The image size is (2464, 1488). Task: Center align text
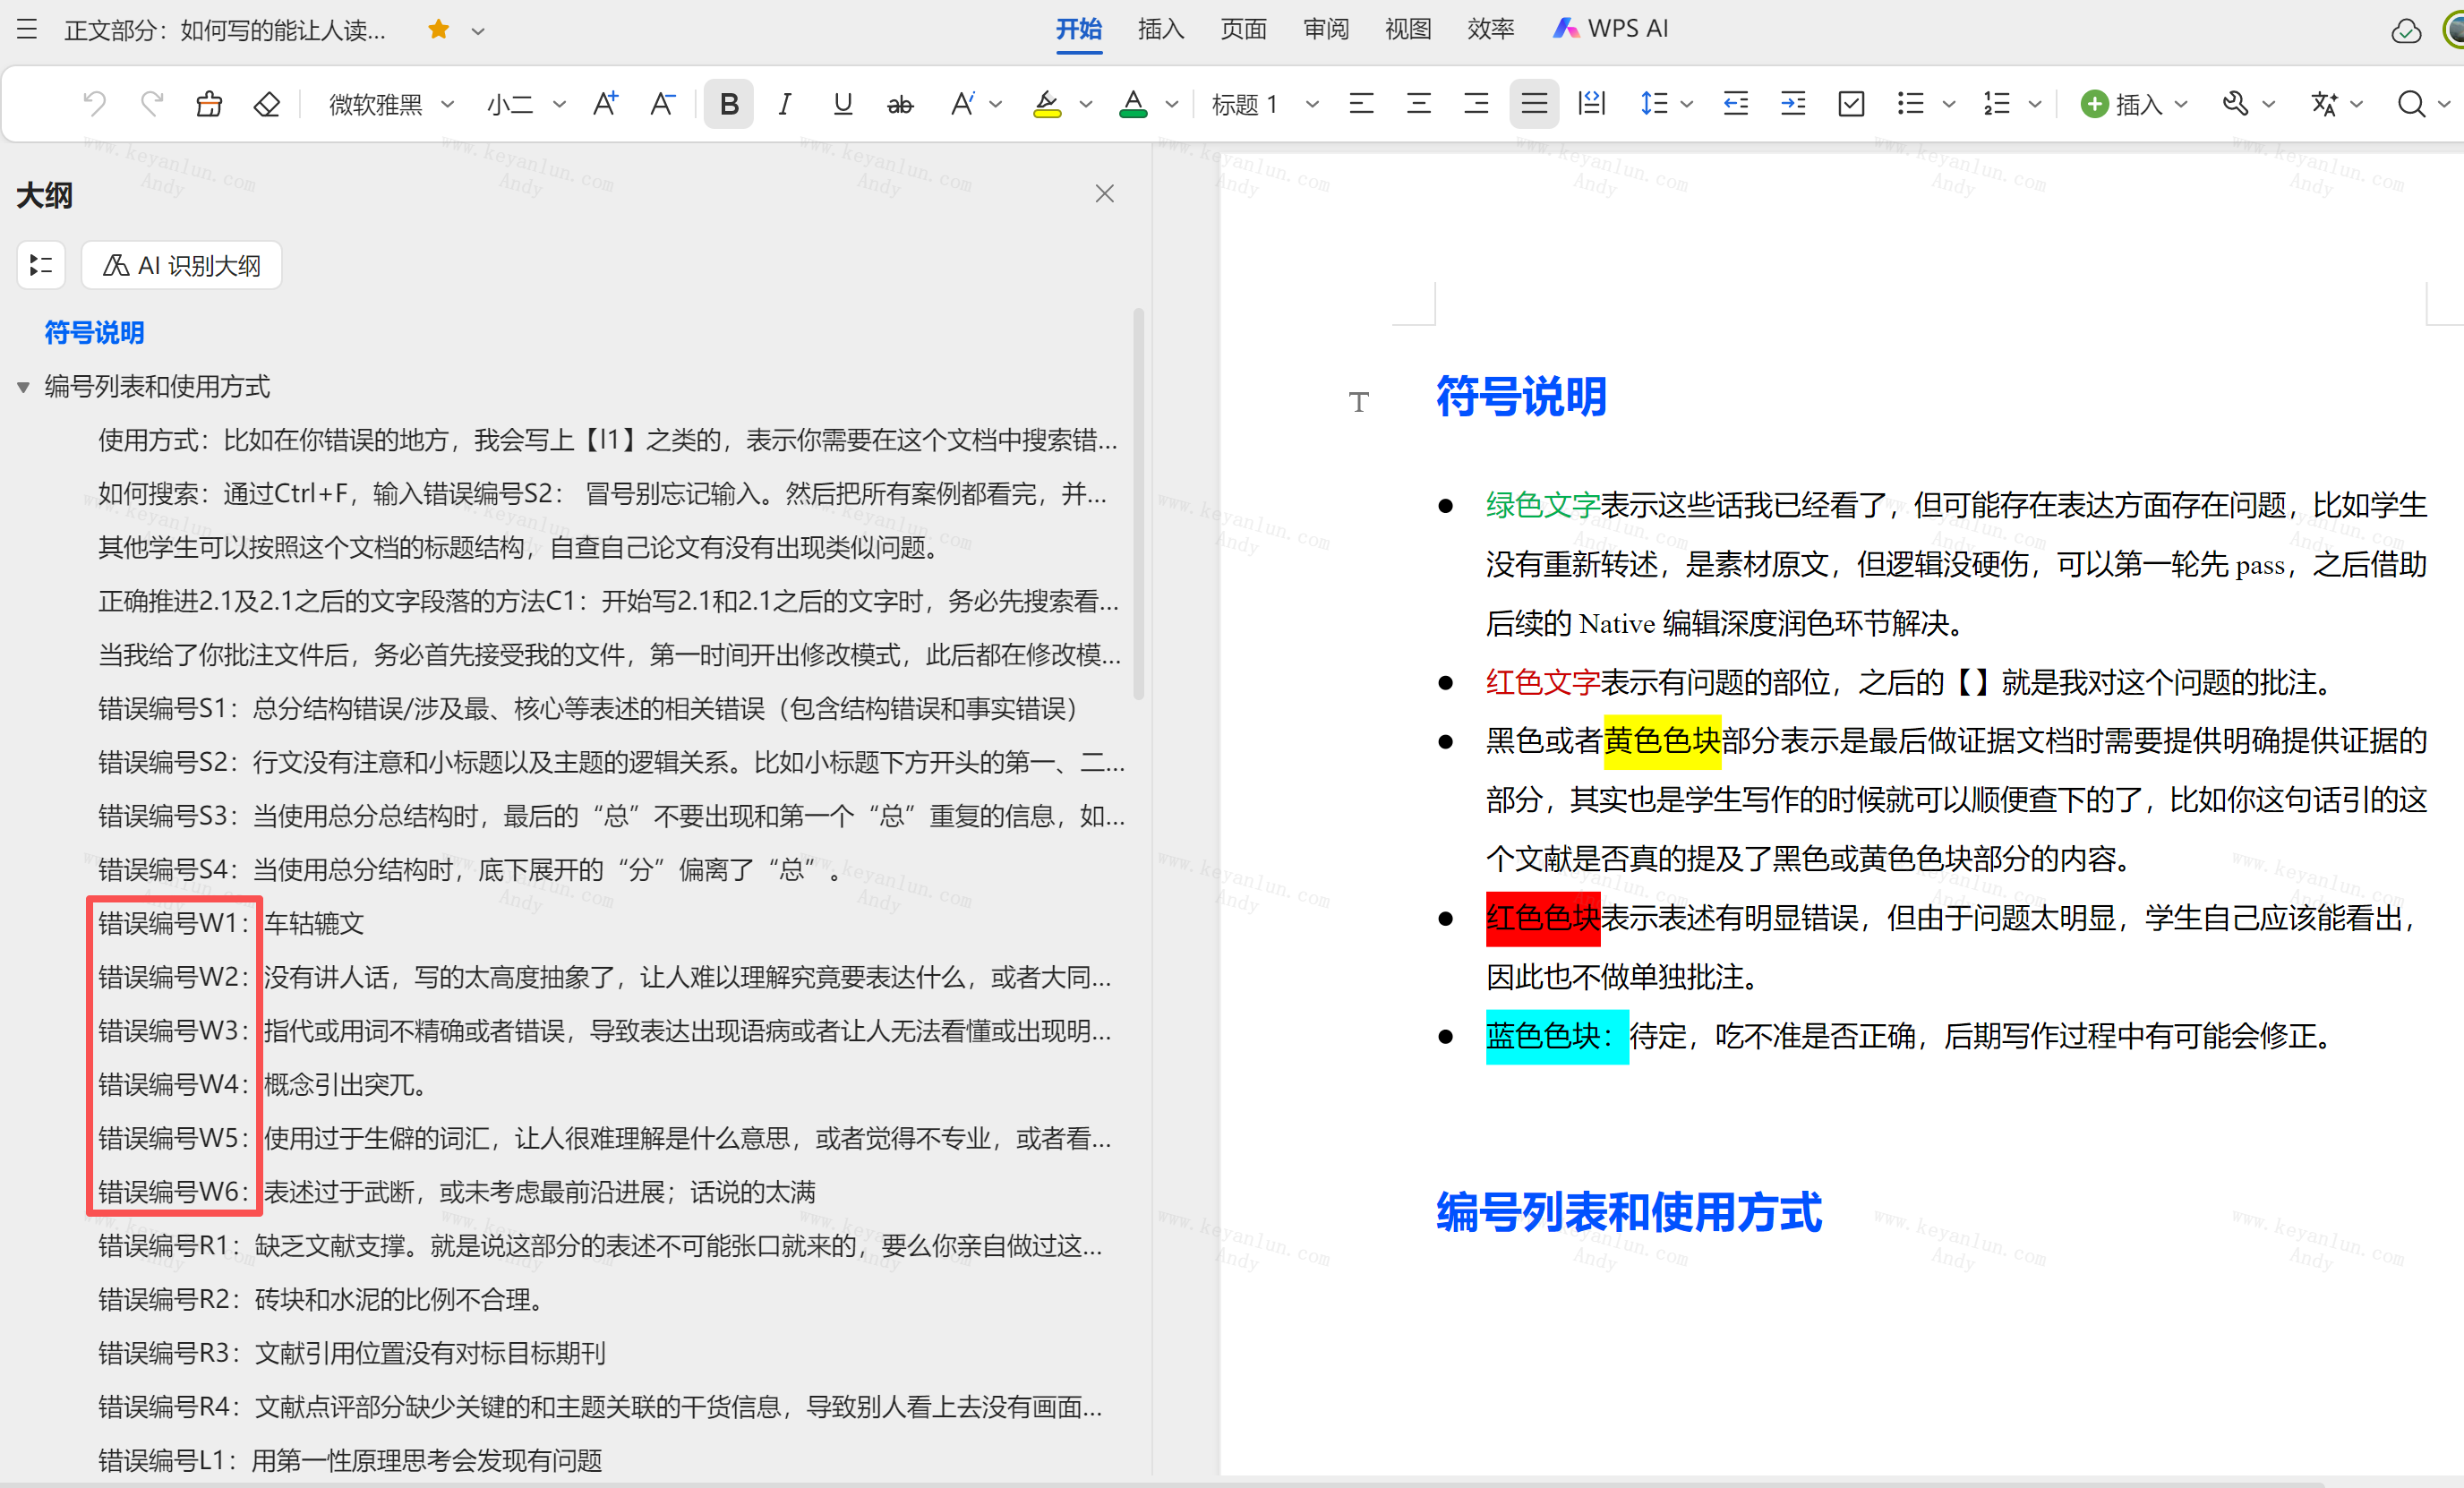(x=1419, y=104)
